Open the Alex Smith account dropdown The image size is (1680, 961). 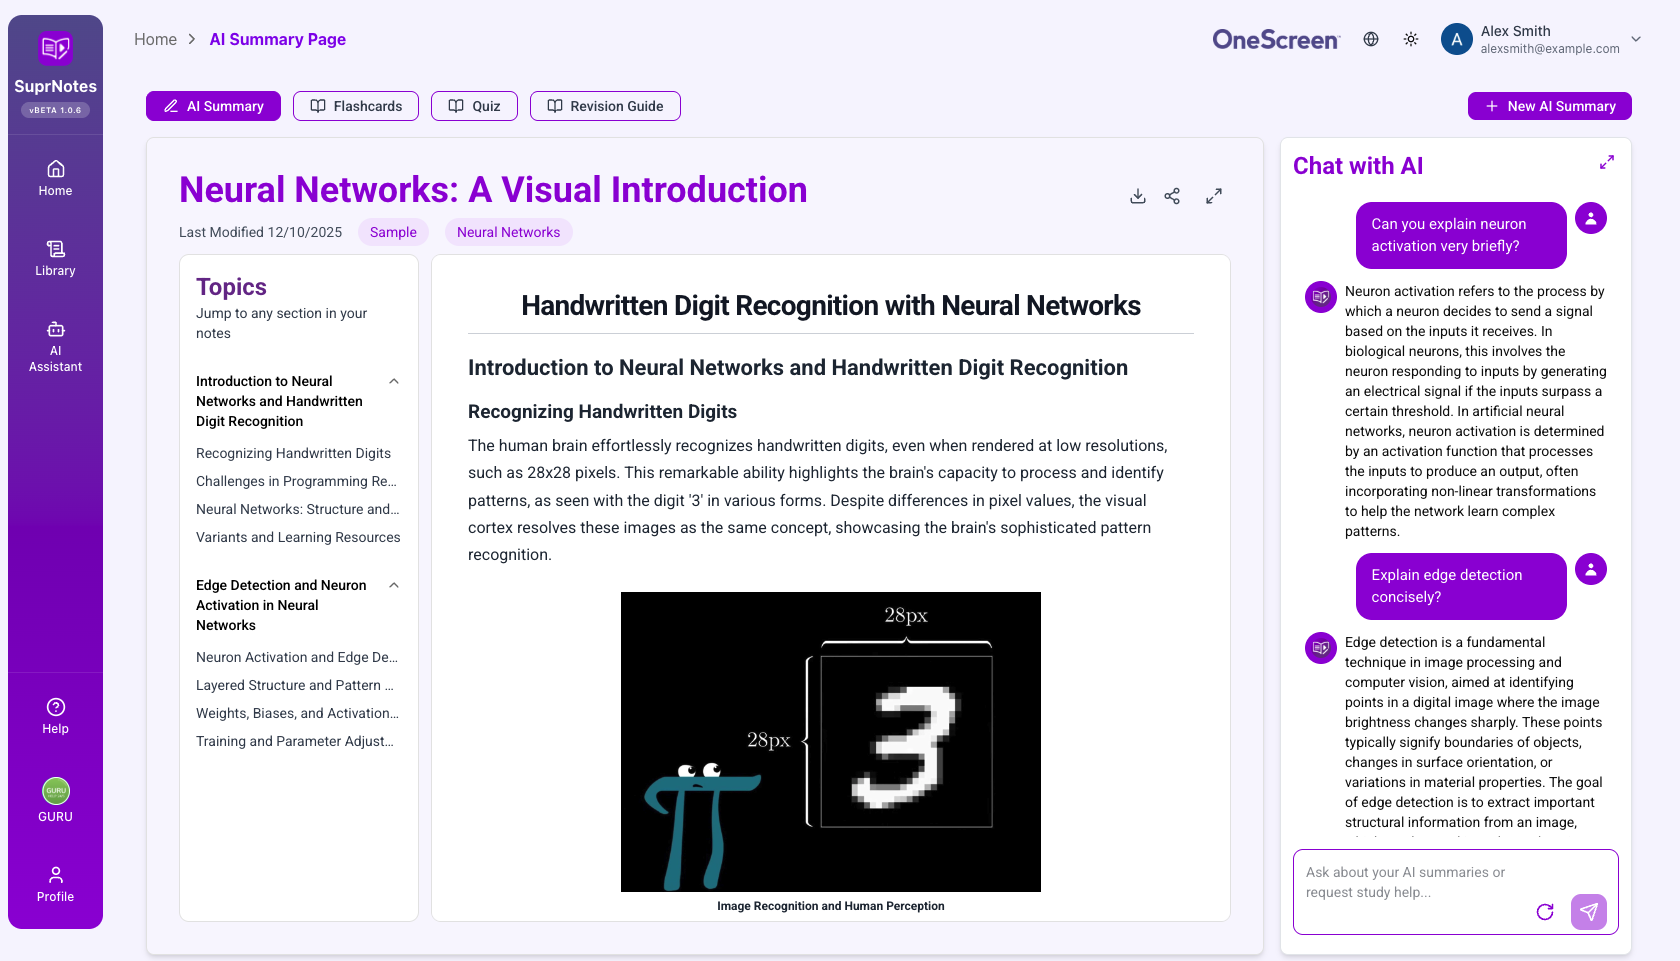pyautogui.click(x=1636, y=39)
